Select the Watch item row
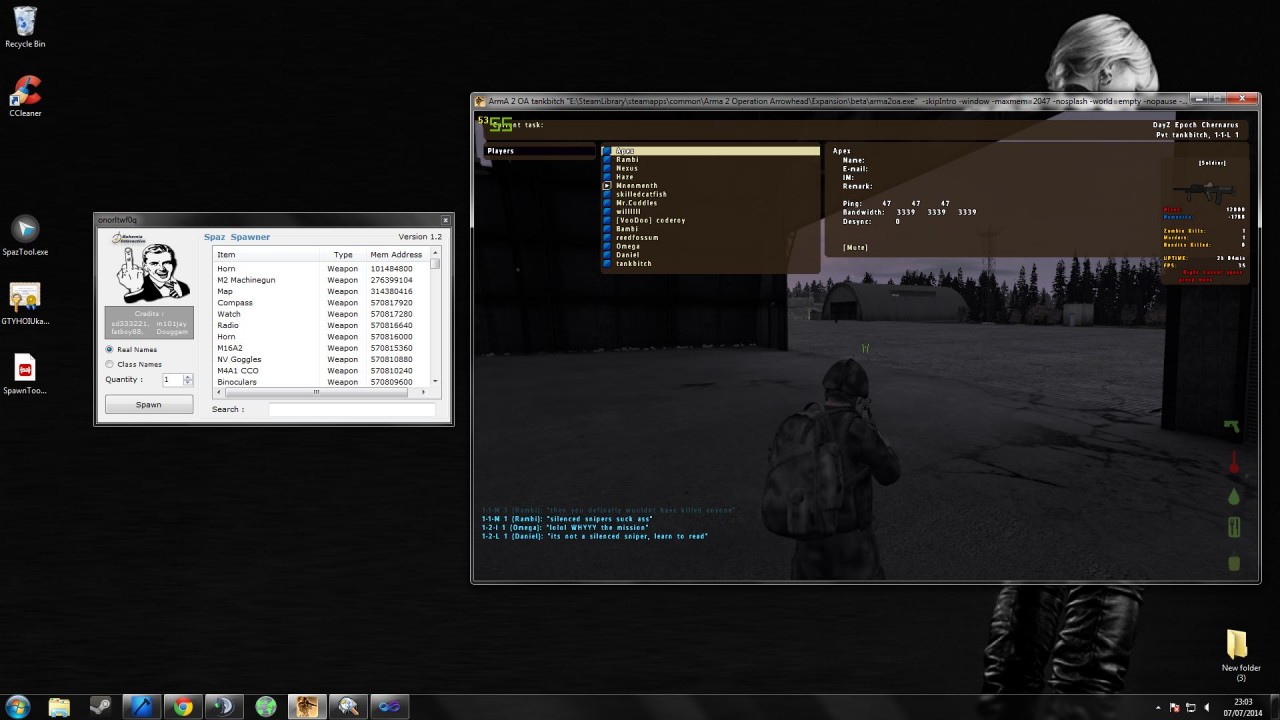This screenshot has height=720, width=1280. pos(322,314)
